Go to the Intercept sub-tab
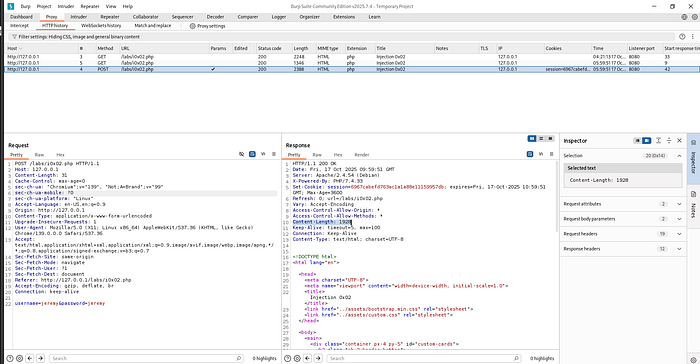Image resolution: width=700 pixels, height=364 pixels. 19,26
